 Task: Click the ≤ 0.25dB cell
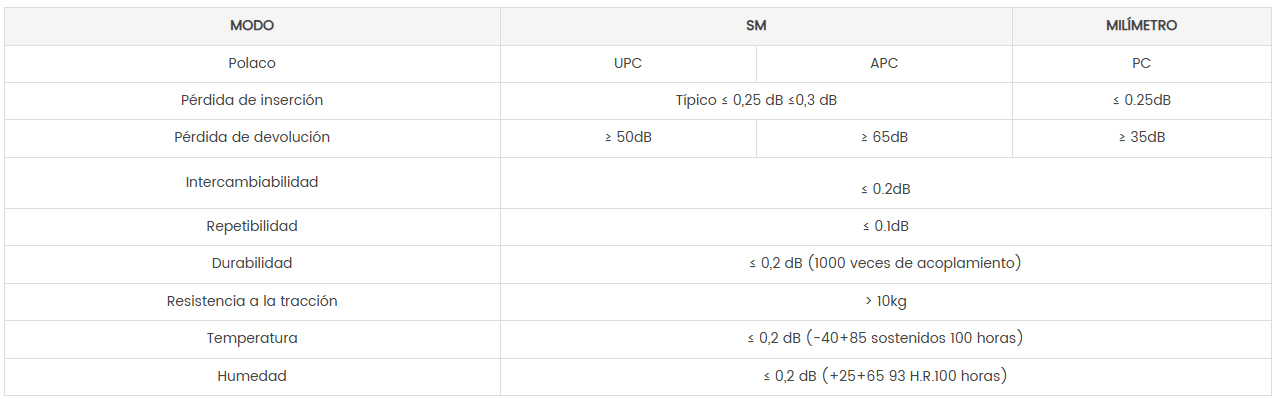(1142, 100)
